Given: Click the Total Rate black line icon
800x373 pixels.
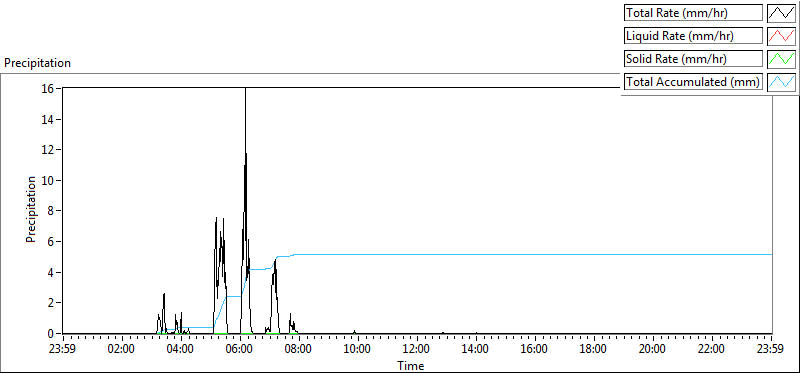Looking at the screenshot, I should pyautogui.click(x=782, y=13).
